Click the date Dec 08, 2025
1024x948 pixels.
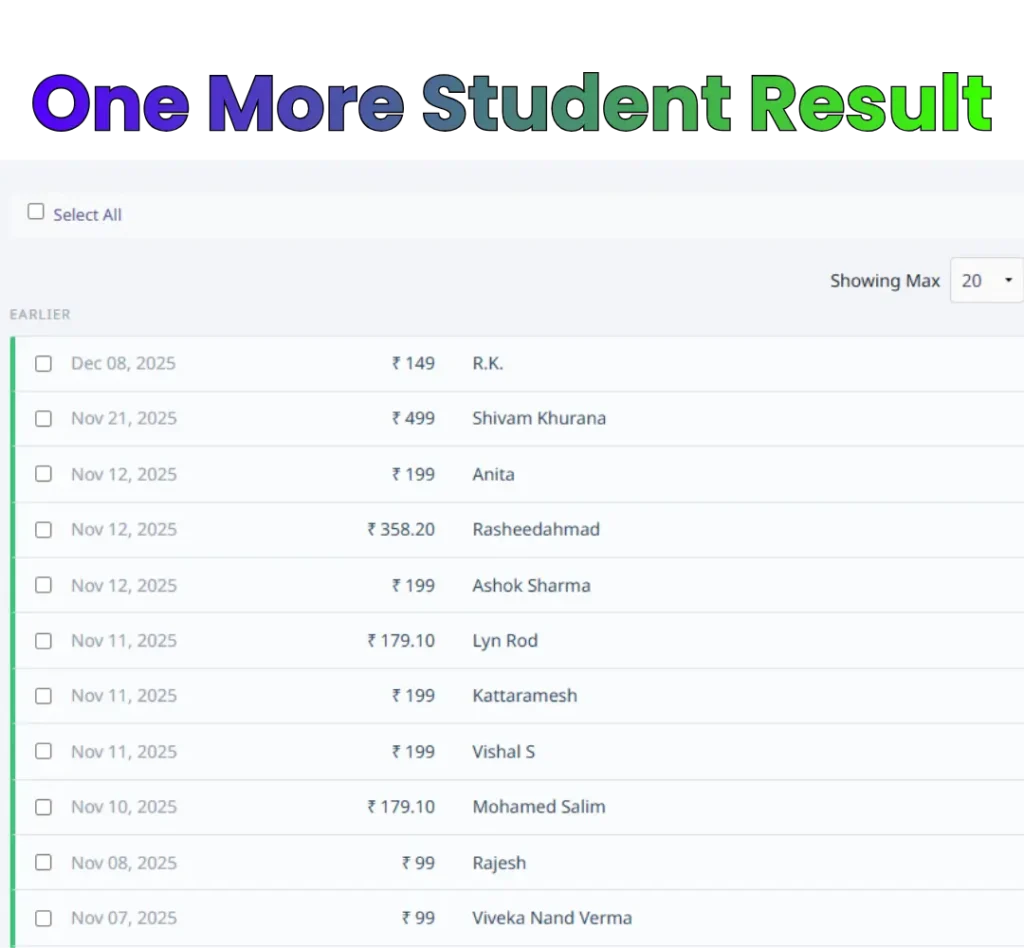[123, 363]
